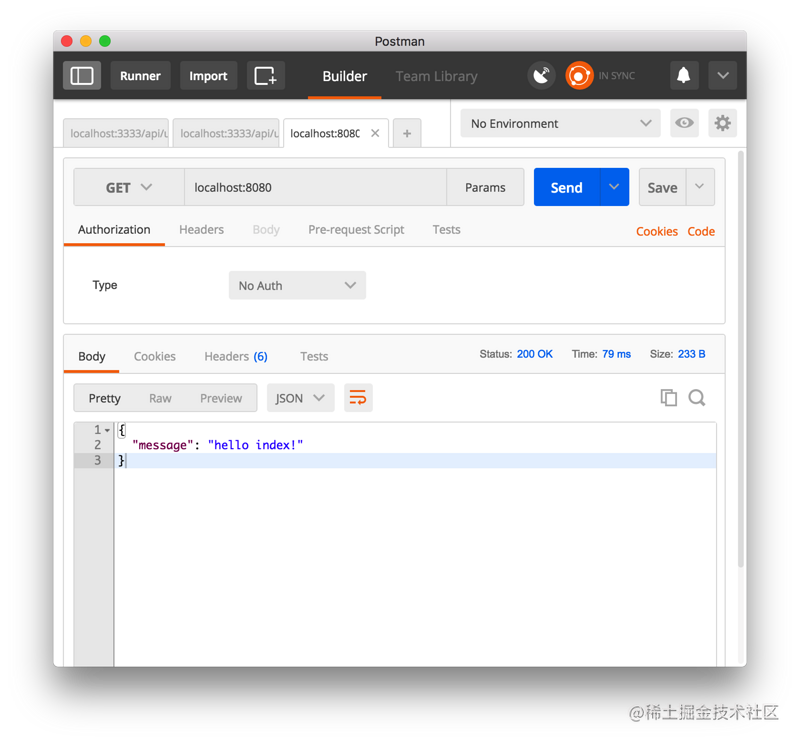
Task: Select the request Headers tab
Action: coord(202,230)
